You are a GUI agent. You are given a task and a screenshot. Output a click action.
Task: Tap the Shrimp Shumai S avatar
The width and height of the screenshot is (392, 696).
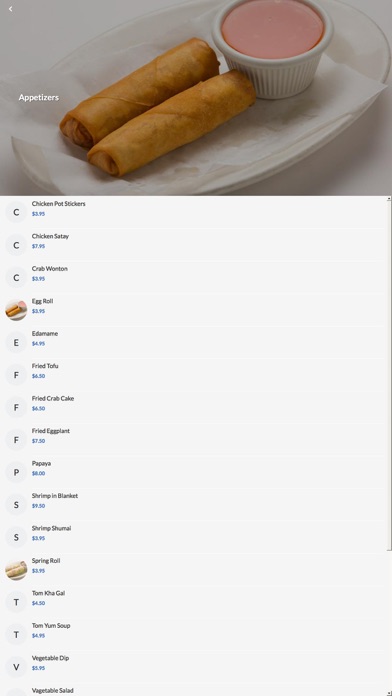[x=16, y=537]
